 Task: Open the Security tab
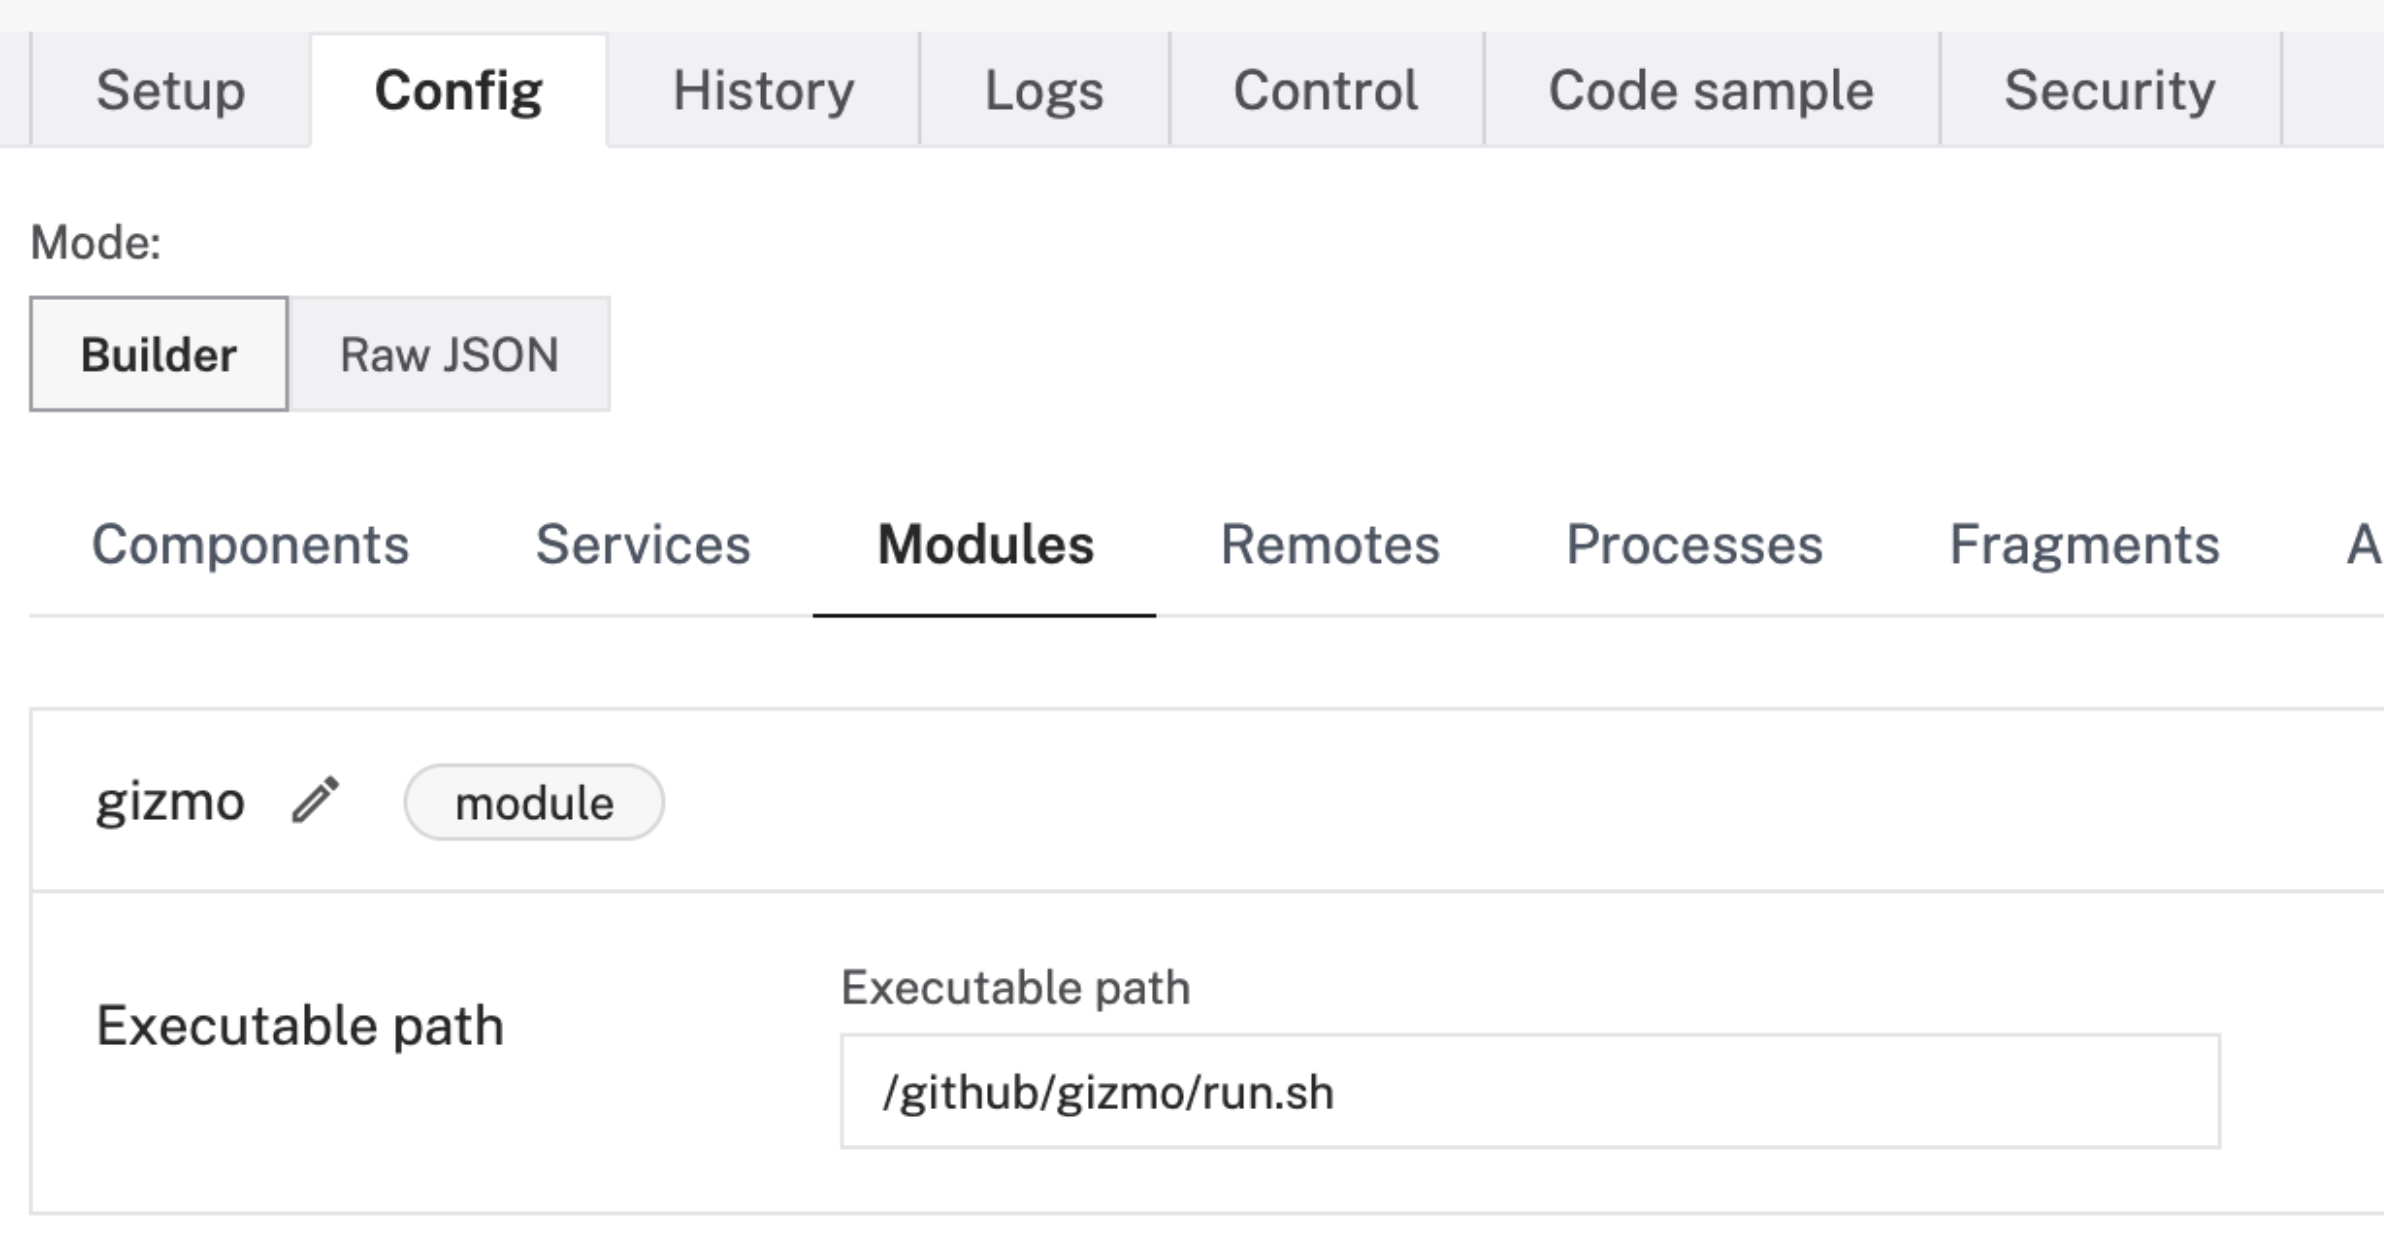2110,90
